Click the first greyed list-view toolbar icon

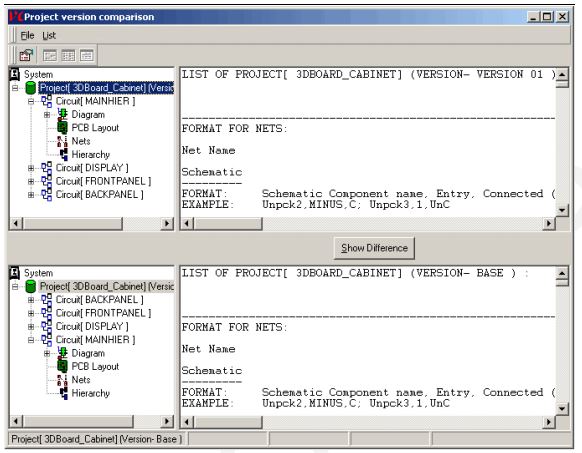pos(50,56)
